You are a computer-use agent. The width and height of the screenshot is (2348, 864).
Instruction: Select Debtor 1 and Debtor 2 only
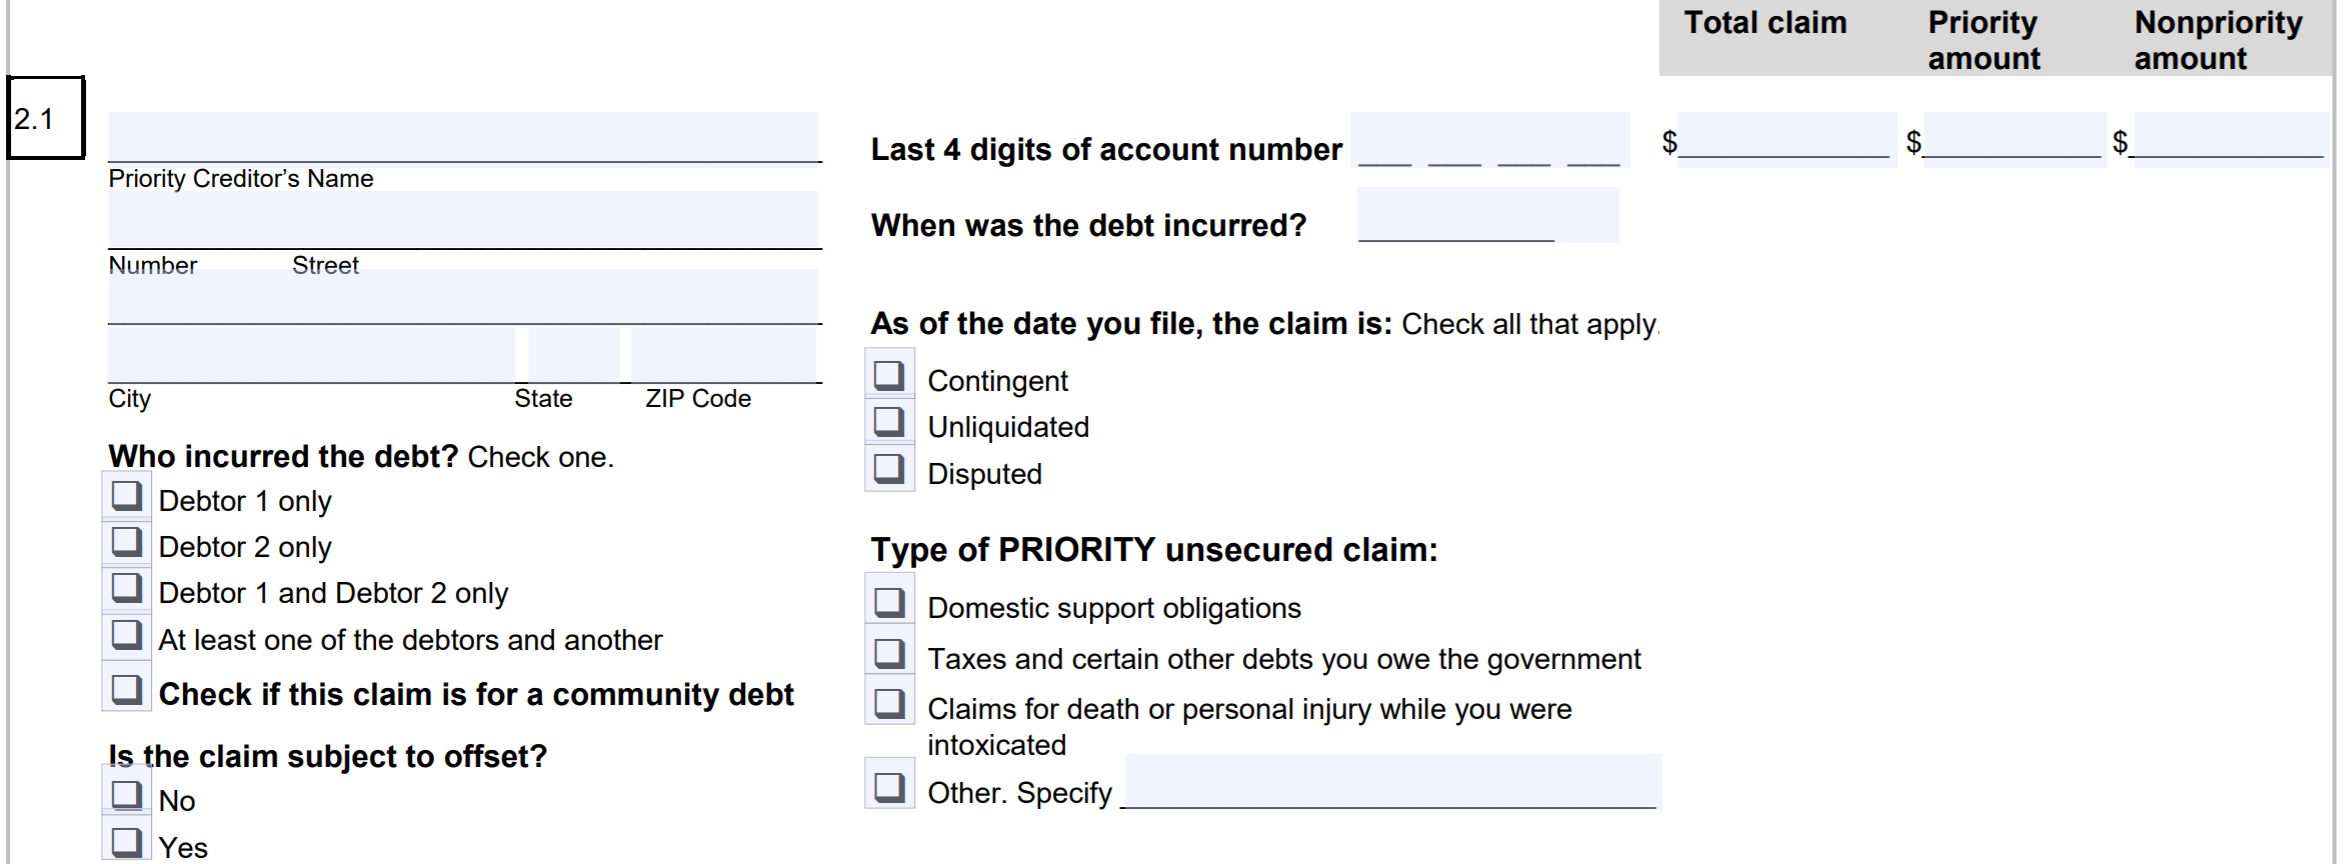[127, 588]
